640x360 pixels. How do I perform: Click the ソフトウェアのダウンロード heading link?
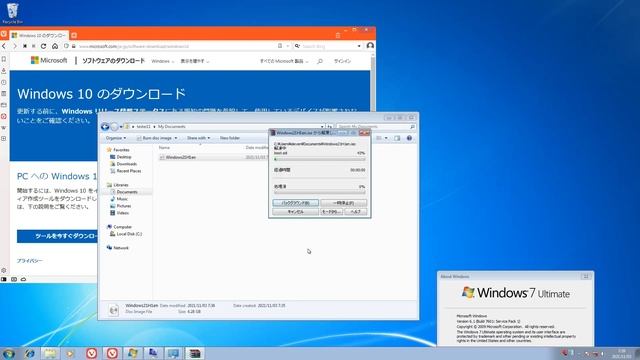tap(113, 61)
